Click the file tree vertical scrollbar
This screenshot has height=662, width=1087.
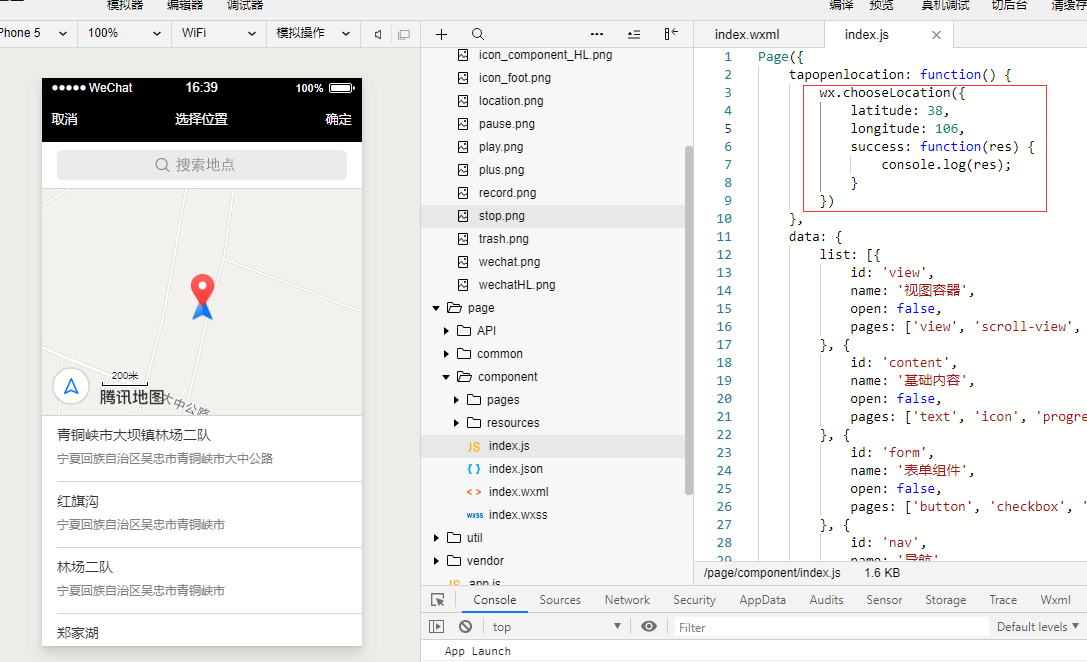688,320
